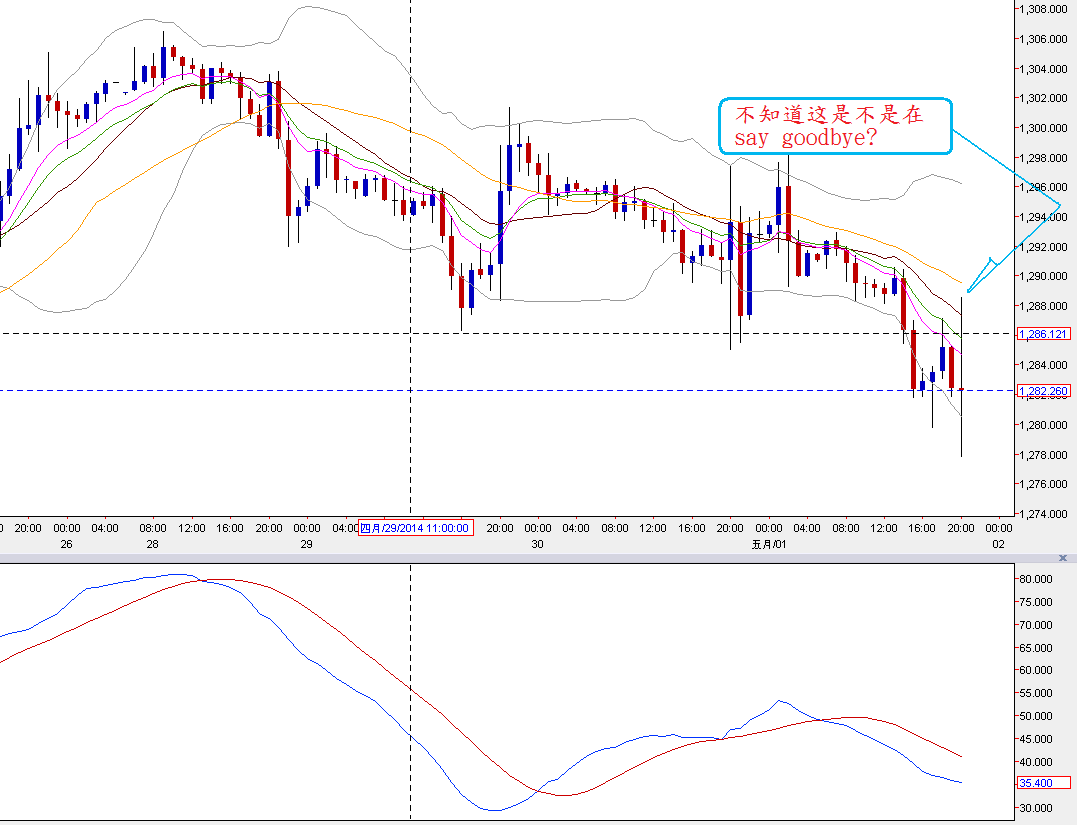The height and width of the screenshot is (825, 1077).
Task: Click the 40.000 indicator scale label
Action: pyautogui.click(x=1035, y=762)
